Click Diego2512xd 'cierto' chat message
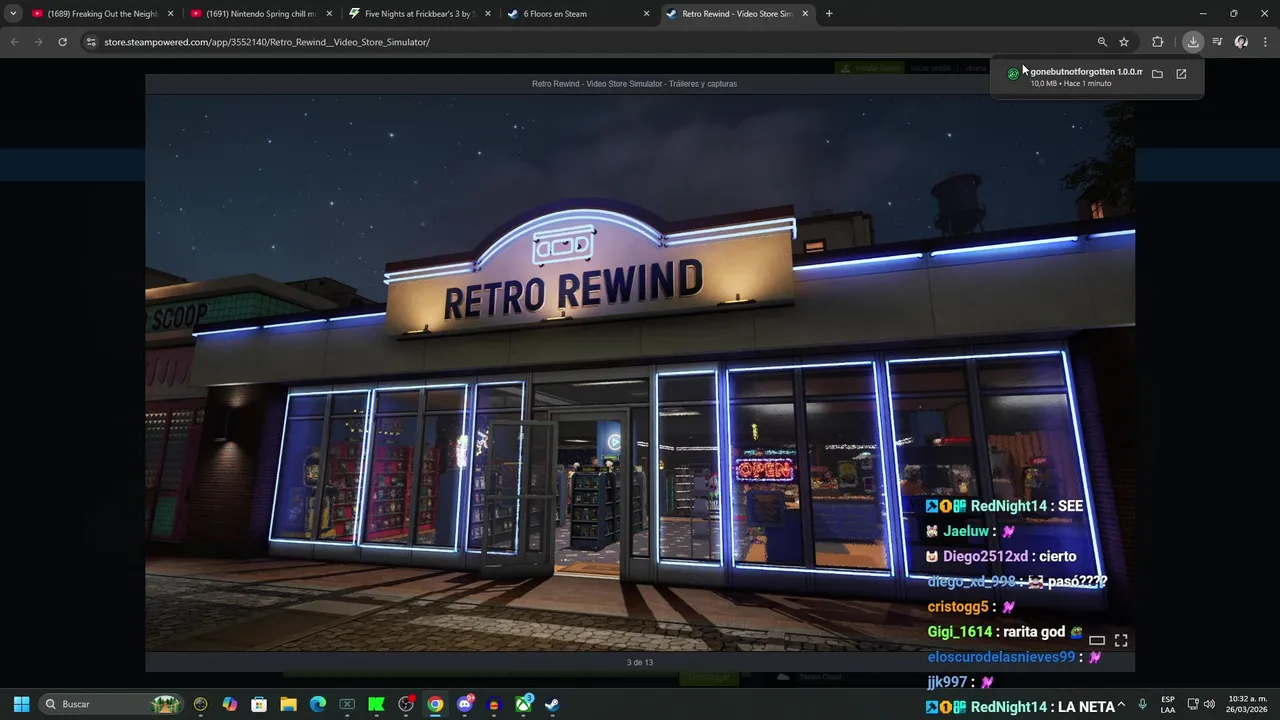 click(1001, 556)
